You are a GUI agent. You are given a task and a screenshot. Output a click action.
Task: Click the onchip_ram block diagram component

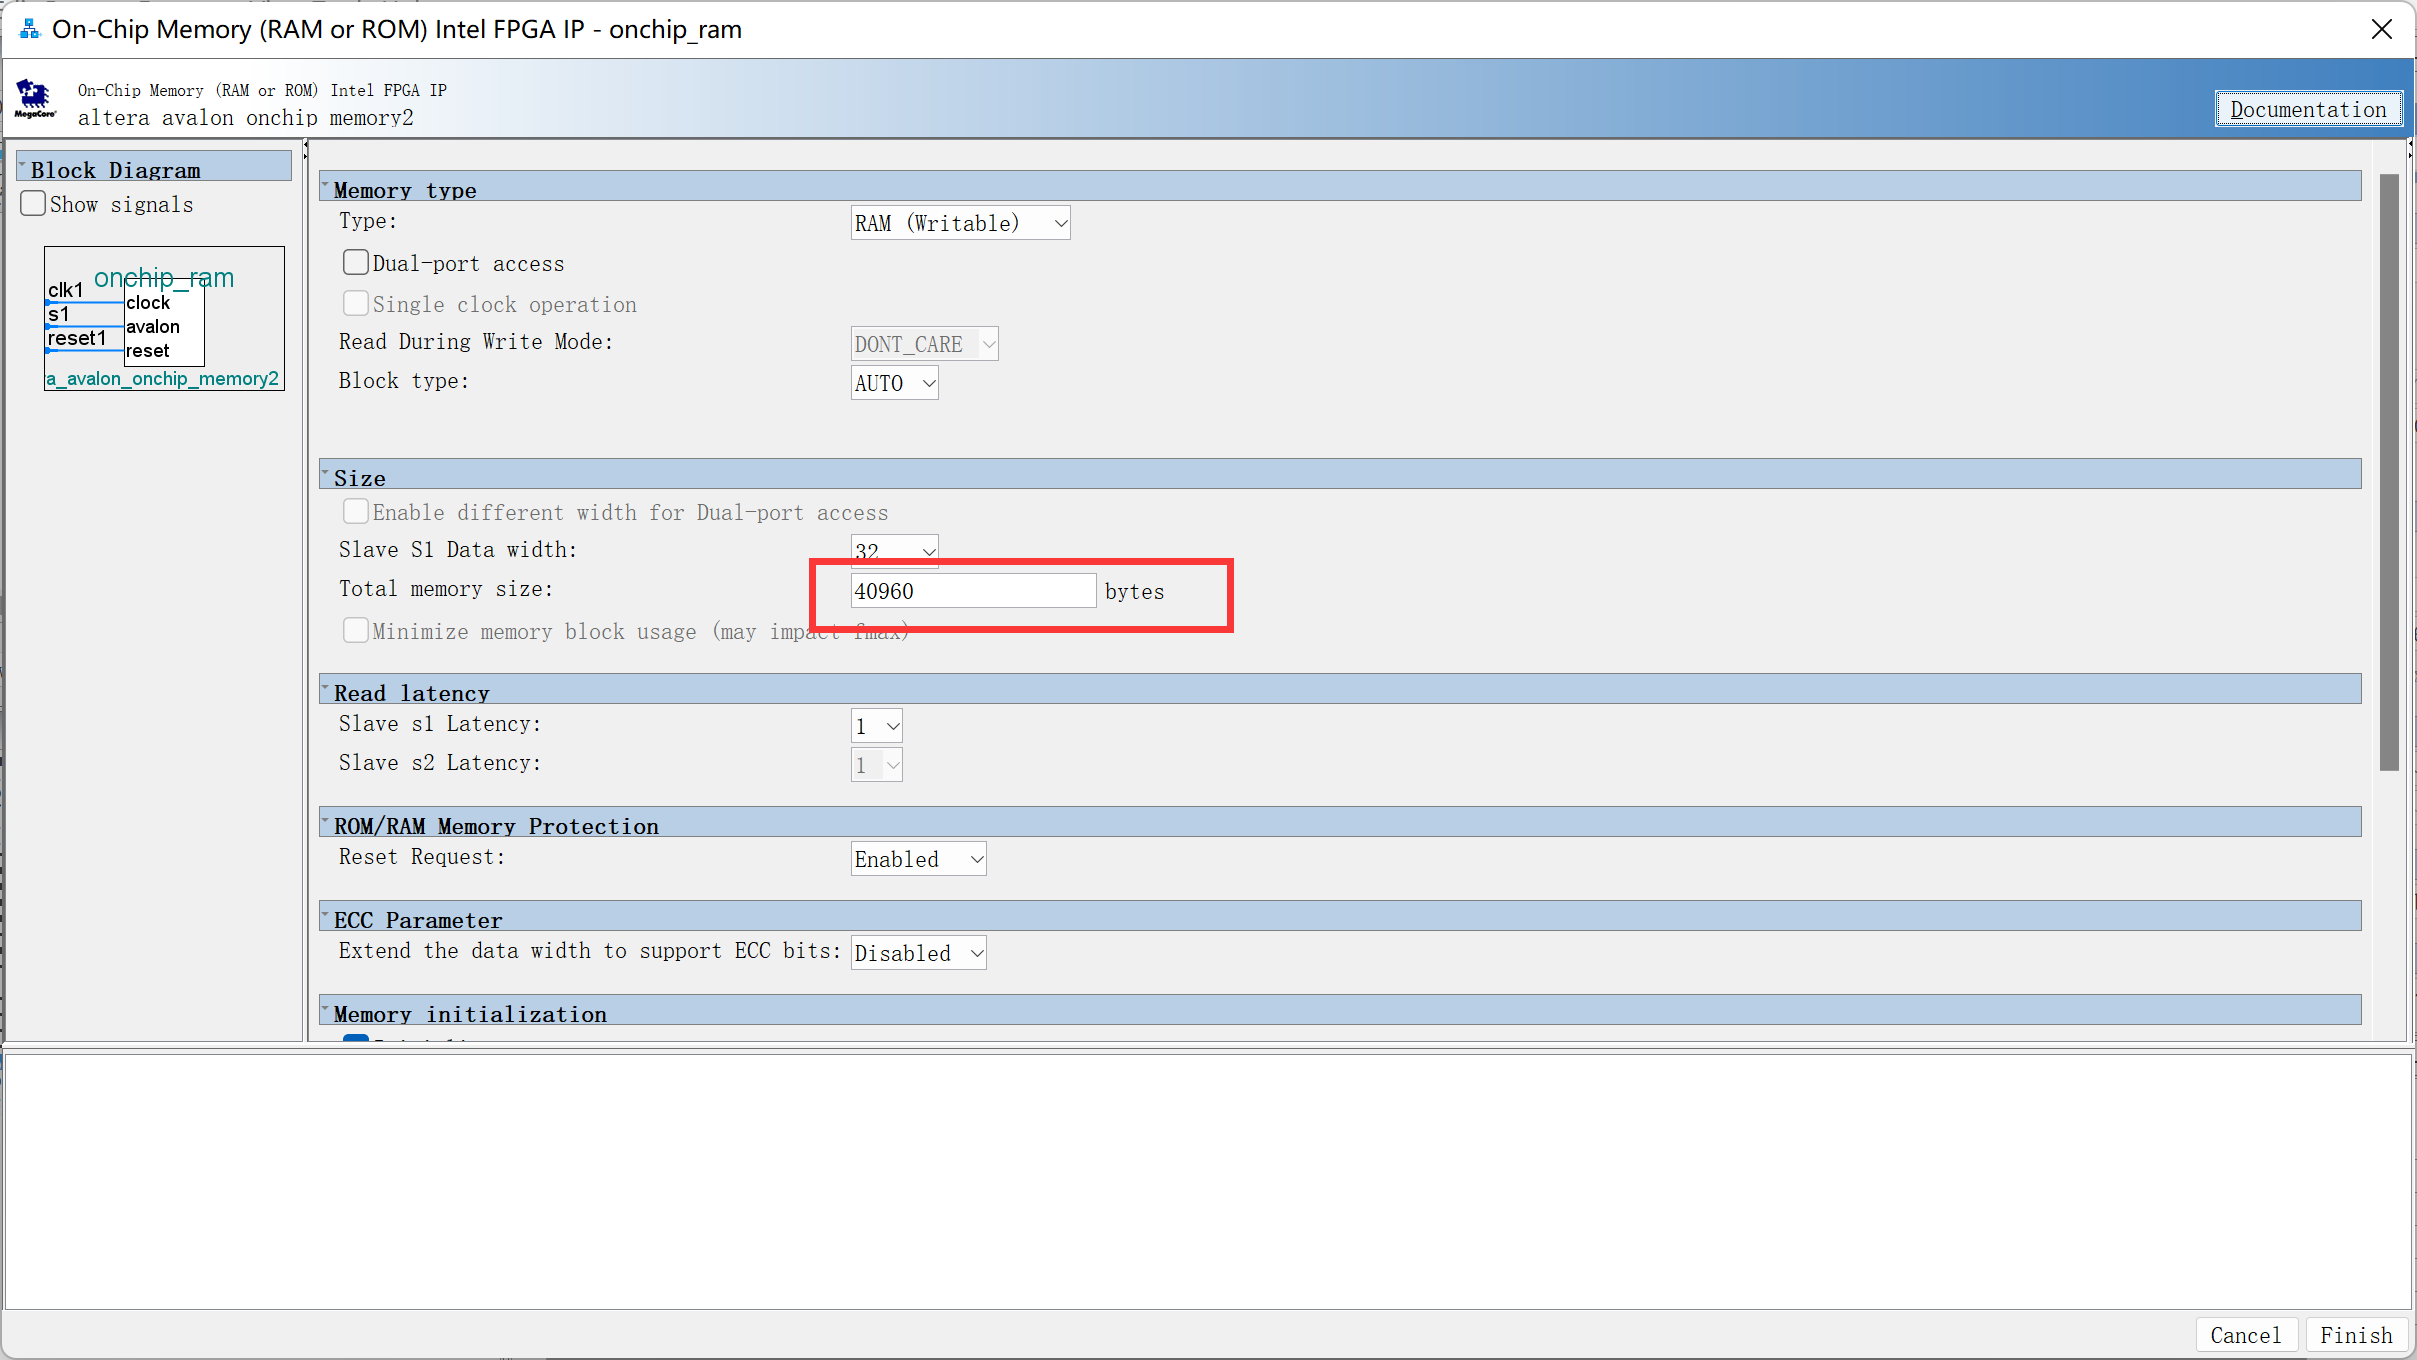click(164, 318)
